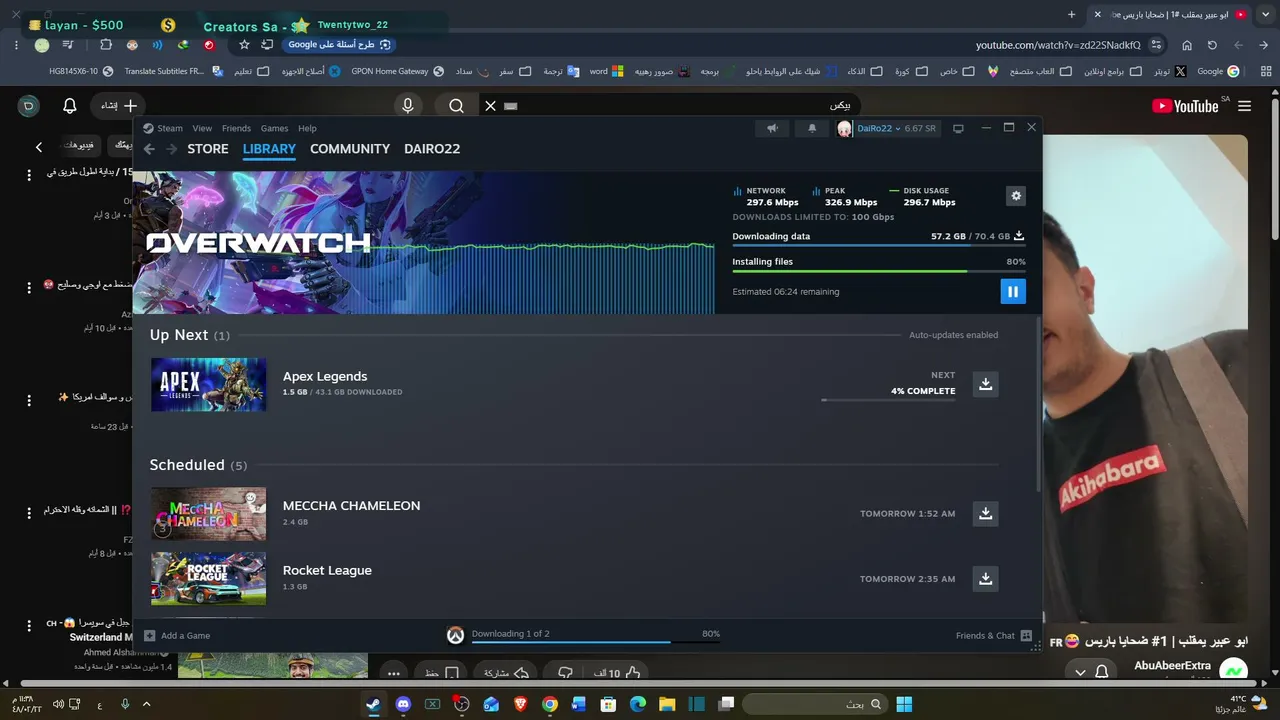Go to the browser home page
This screenshot has width=1280, height=720.
[x=1187, y=45]
